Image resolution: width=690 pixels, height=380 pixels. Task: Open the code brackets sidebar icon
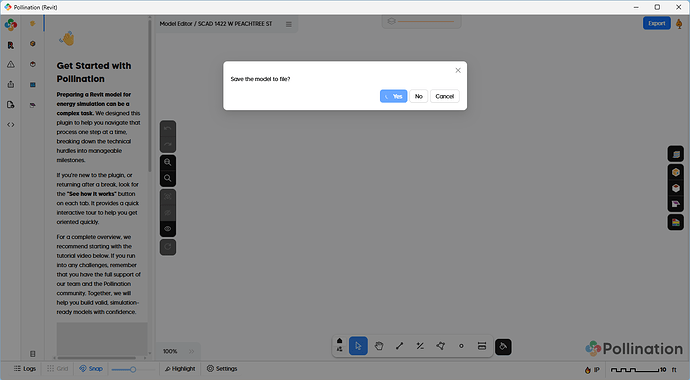coord(11,125)
